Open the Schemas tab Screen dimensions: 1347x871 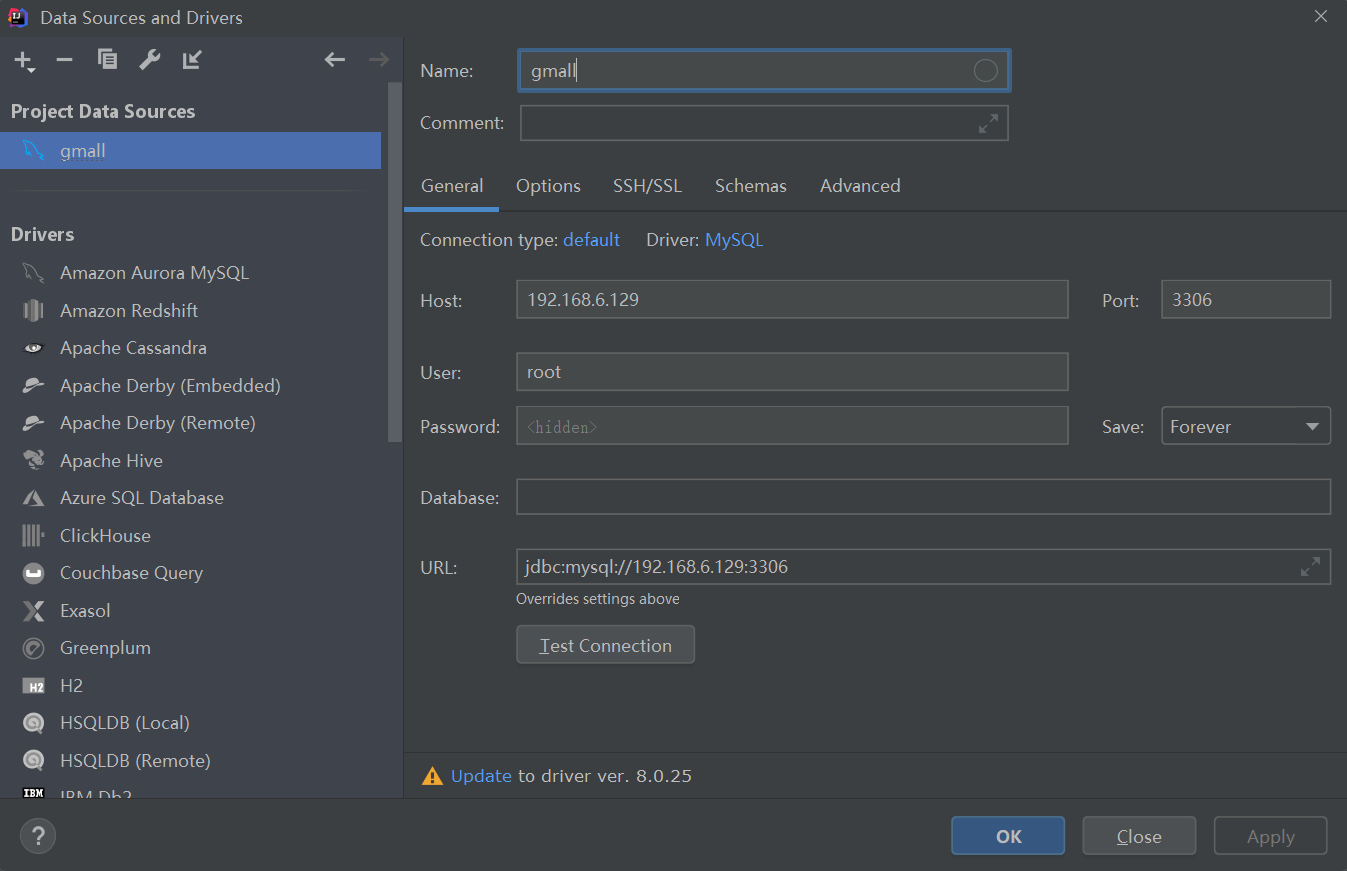[750, 186]
